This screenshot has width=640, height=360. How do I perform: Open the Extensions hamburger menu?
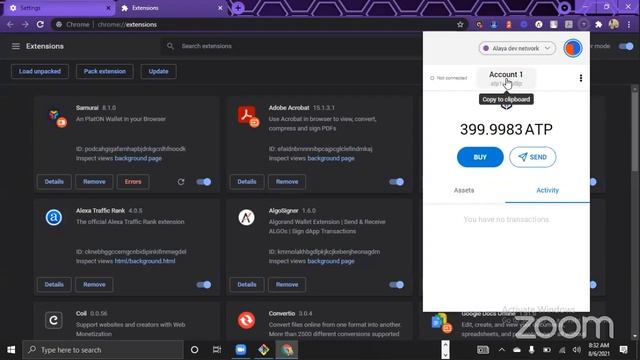[x=16, y=46]
